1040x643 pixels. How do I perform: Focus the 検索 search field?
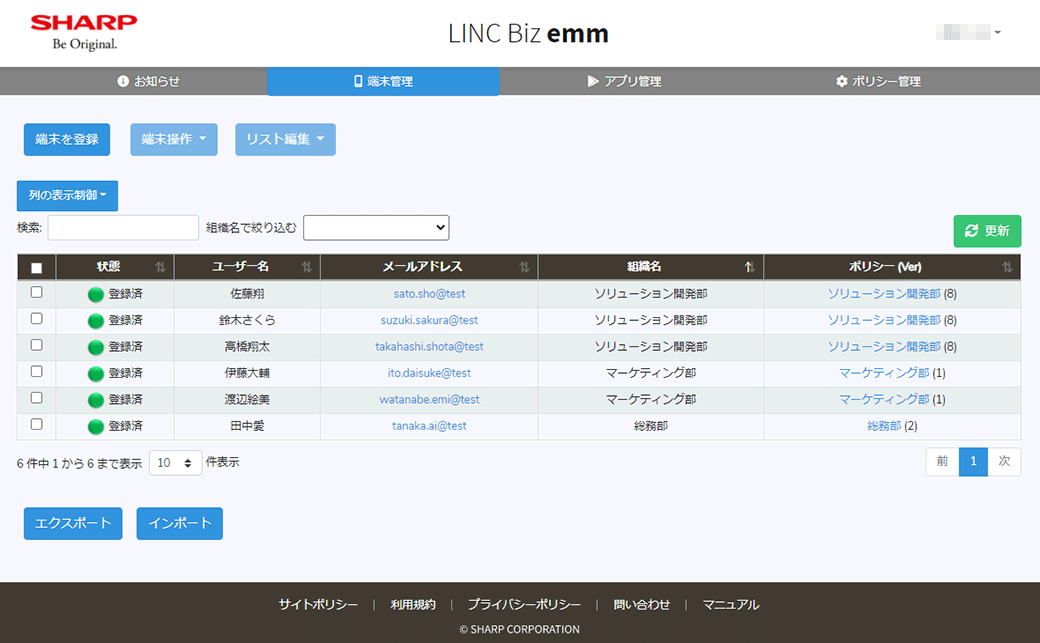pos(123,228)
